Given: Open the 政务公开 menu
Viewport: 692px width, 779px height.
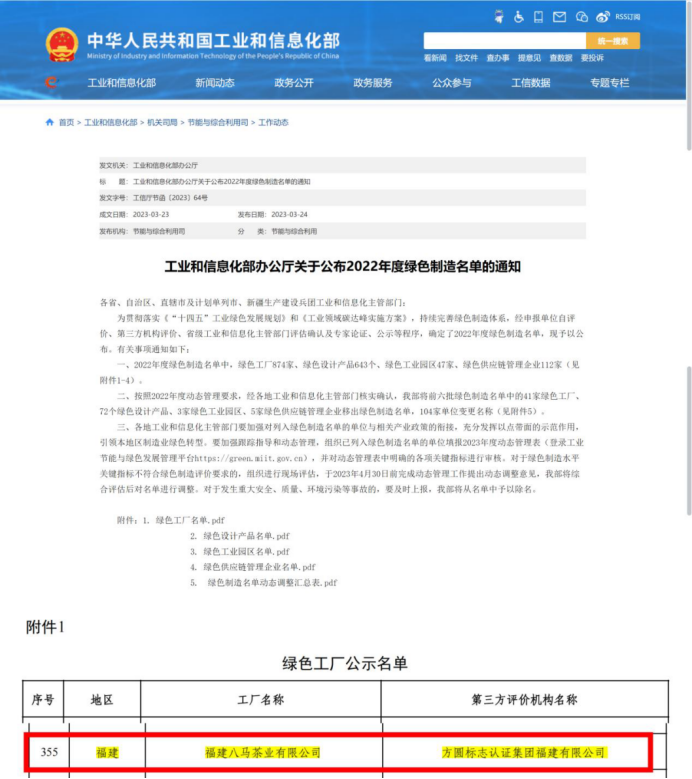Looking at the screenshot, I should 294,83.
